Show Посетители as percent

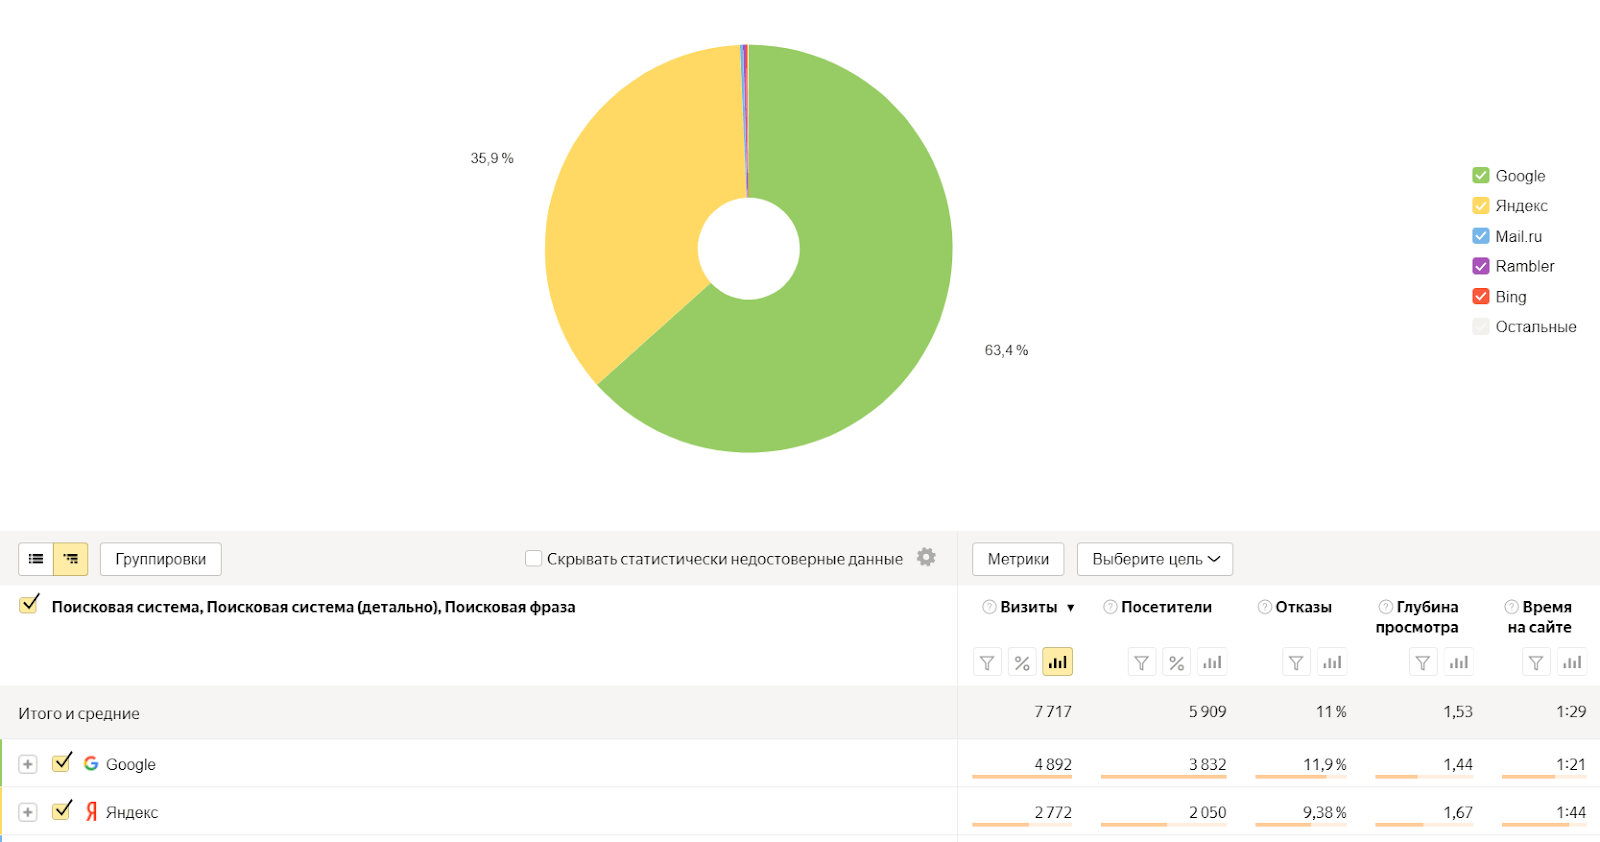pos(1177,662)
